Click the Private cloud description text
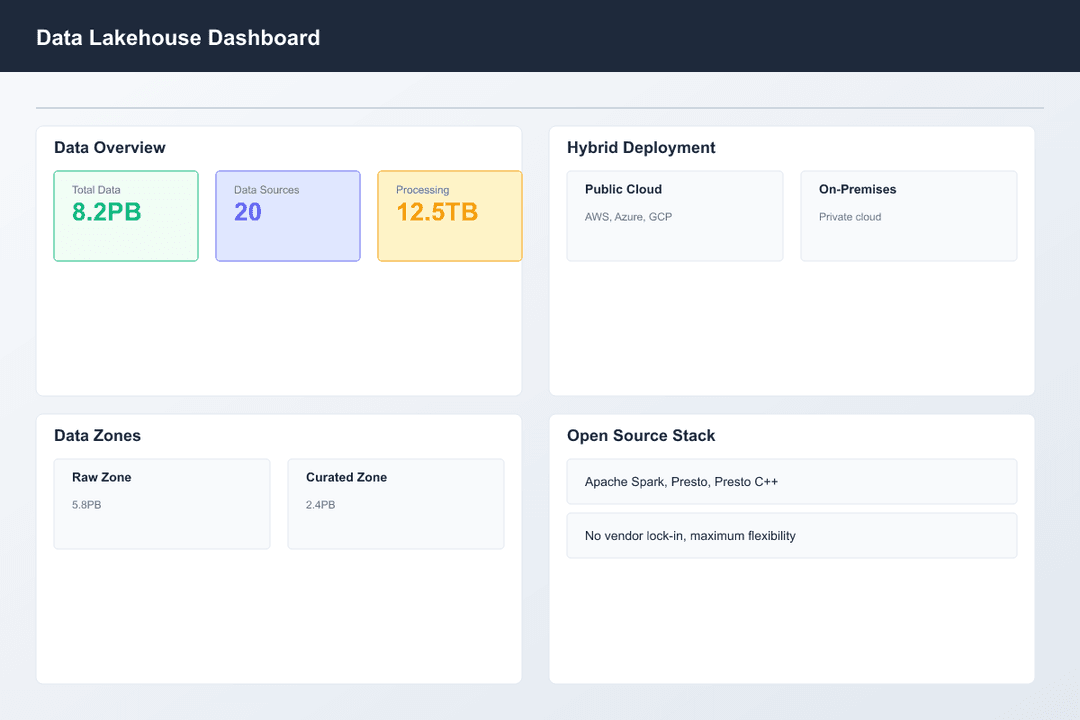Viewport: 1080px width, 720px height. (x=850, y=217)
